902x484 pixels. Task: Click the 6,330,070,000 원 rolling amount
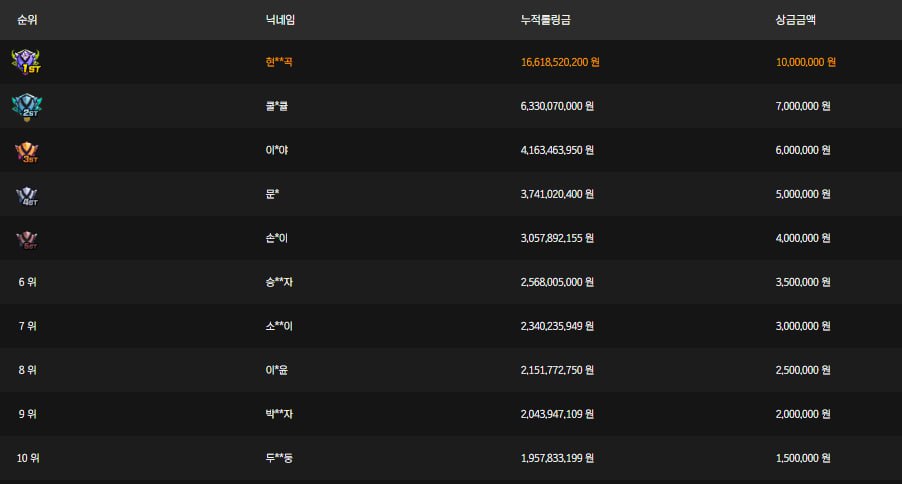click(x=558, y=106)
